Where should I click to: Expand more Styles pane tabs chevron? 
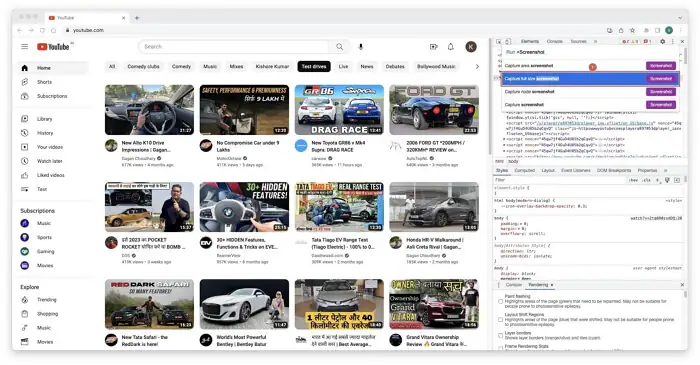(x=665, y=170)
